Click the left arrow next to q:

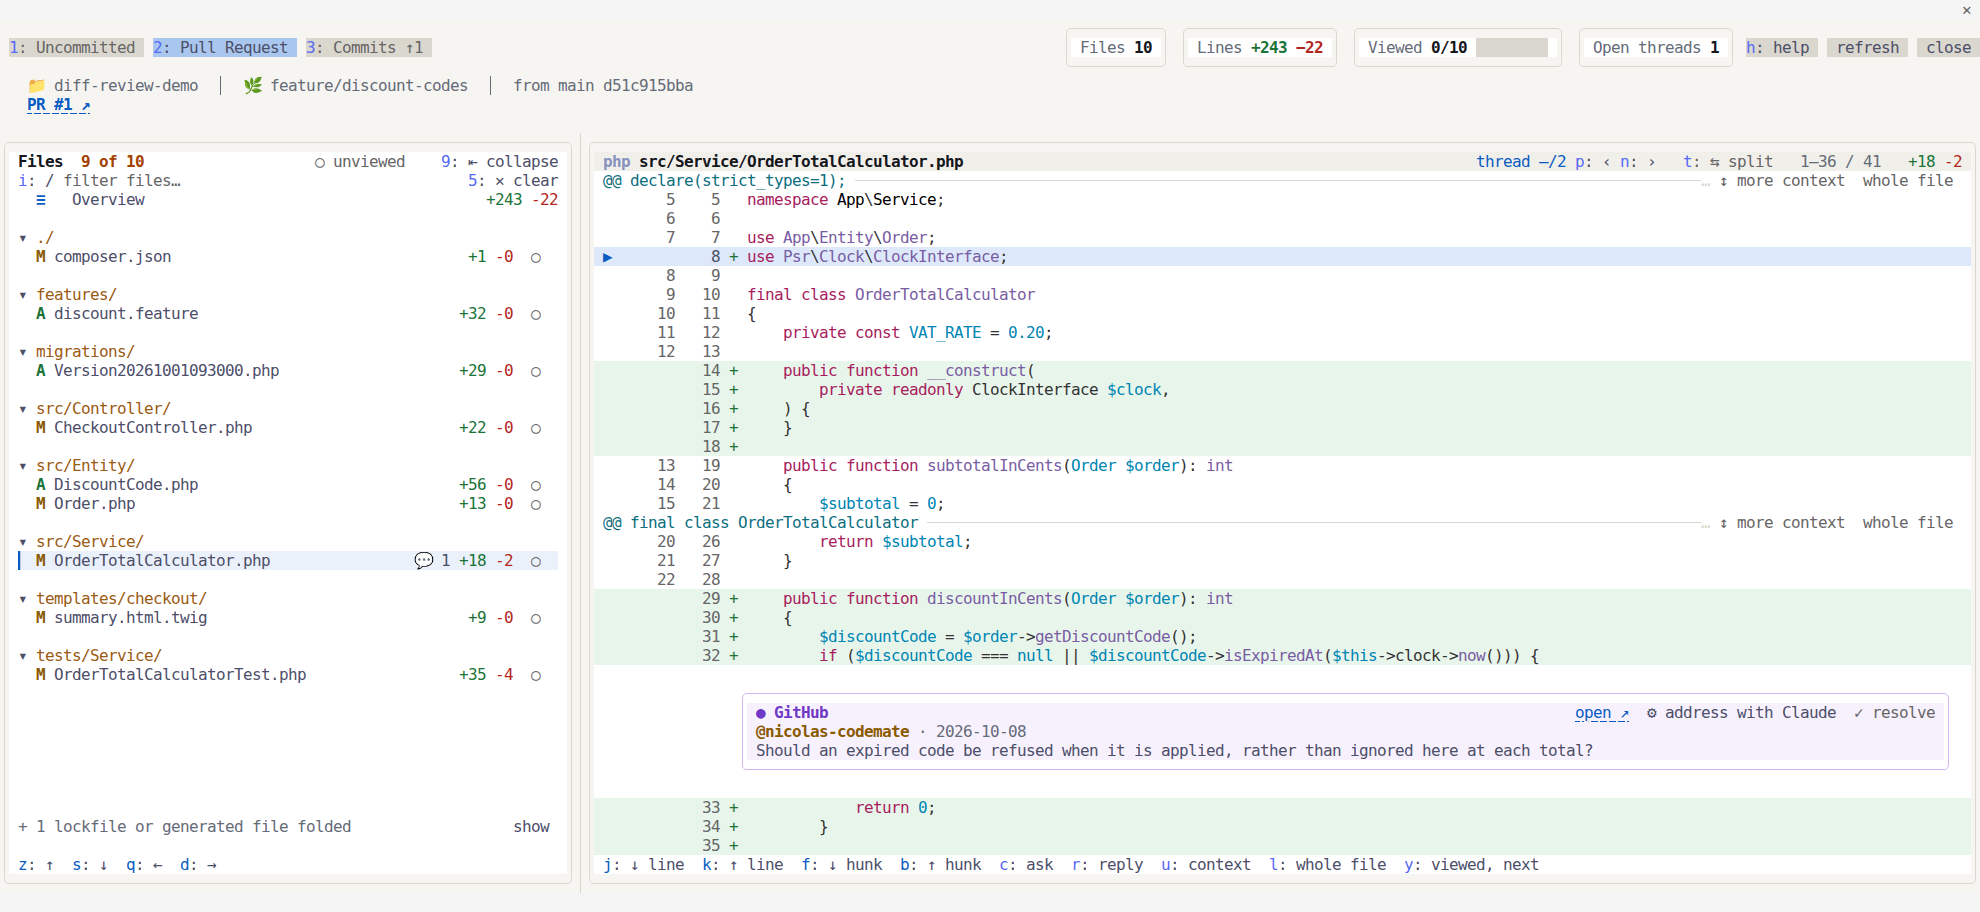click(158, 865)
